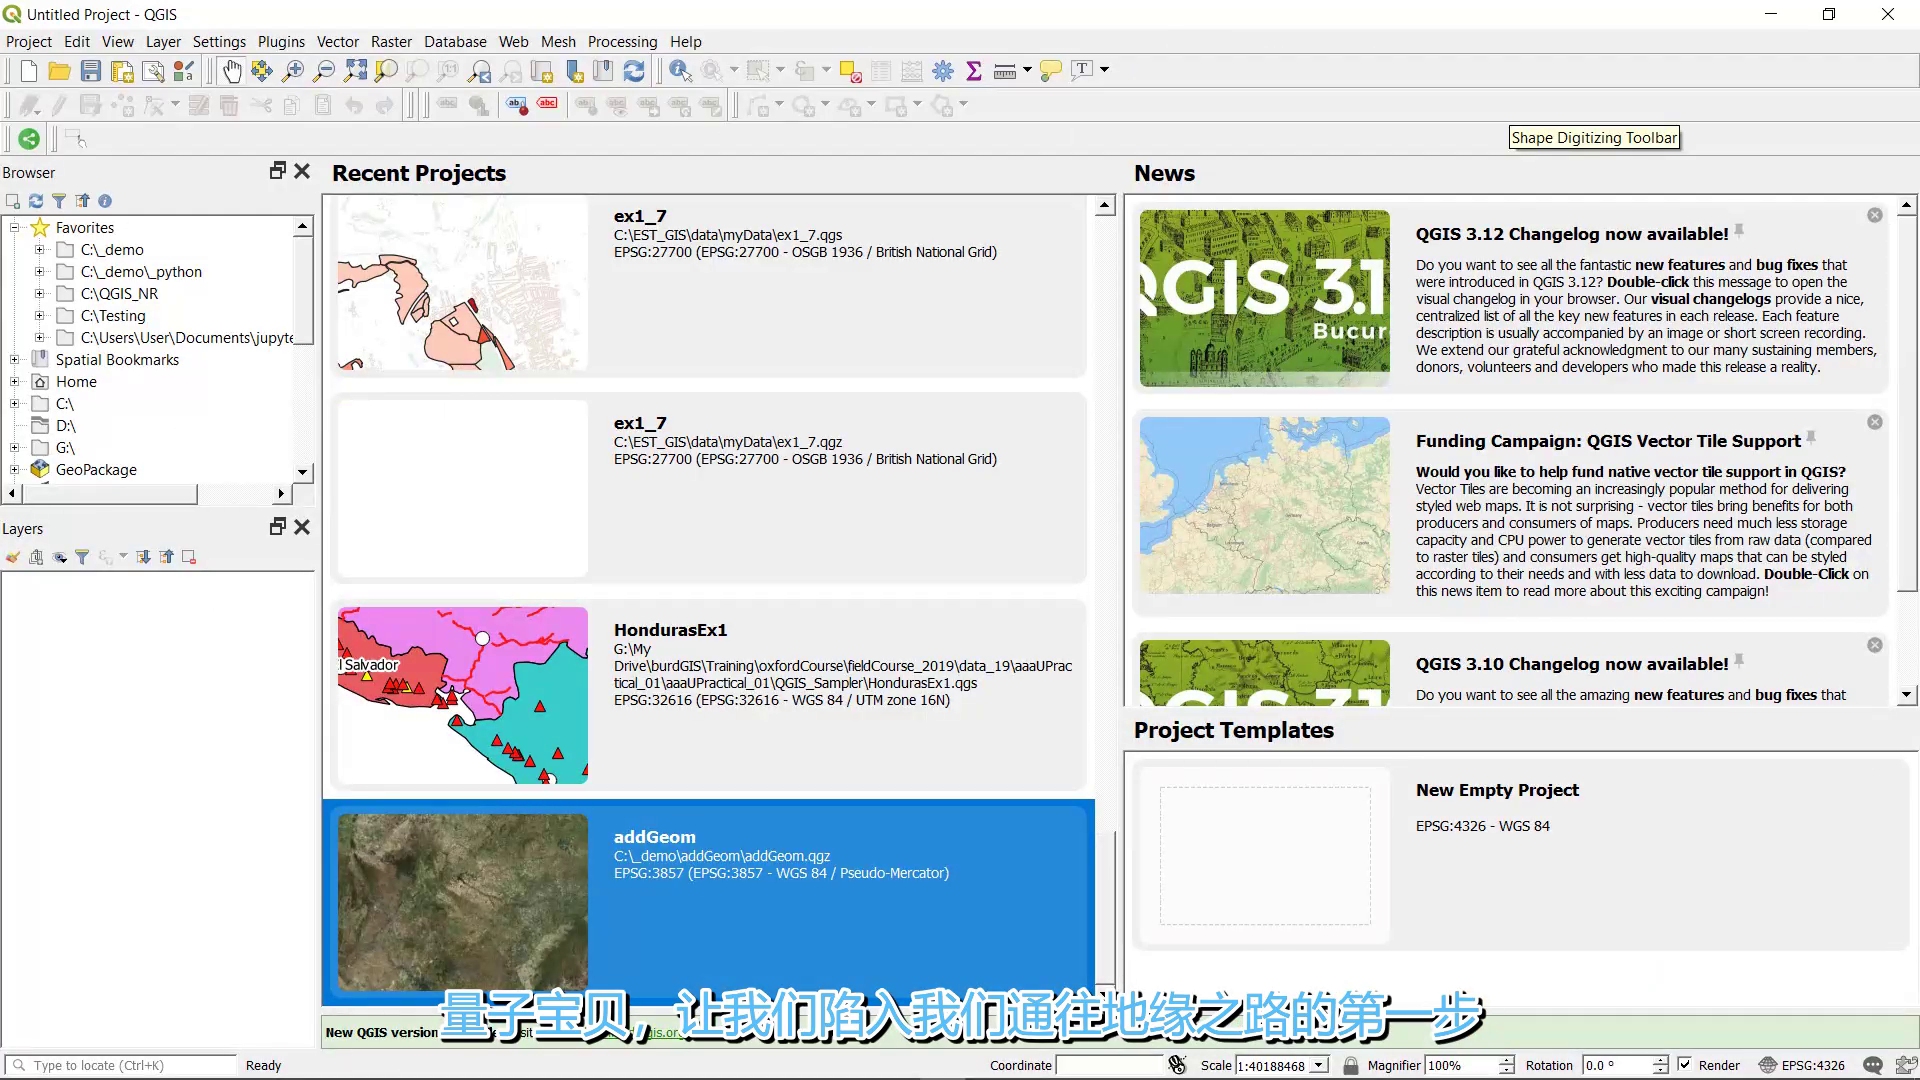The width and height of the screenshot is (1920, 1080).
Task: Open the Scale dropdown
Action: (x=1317, y=1065)
